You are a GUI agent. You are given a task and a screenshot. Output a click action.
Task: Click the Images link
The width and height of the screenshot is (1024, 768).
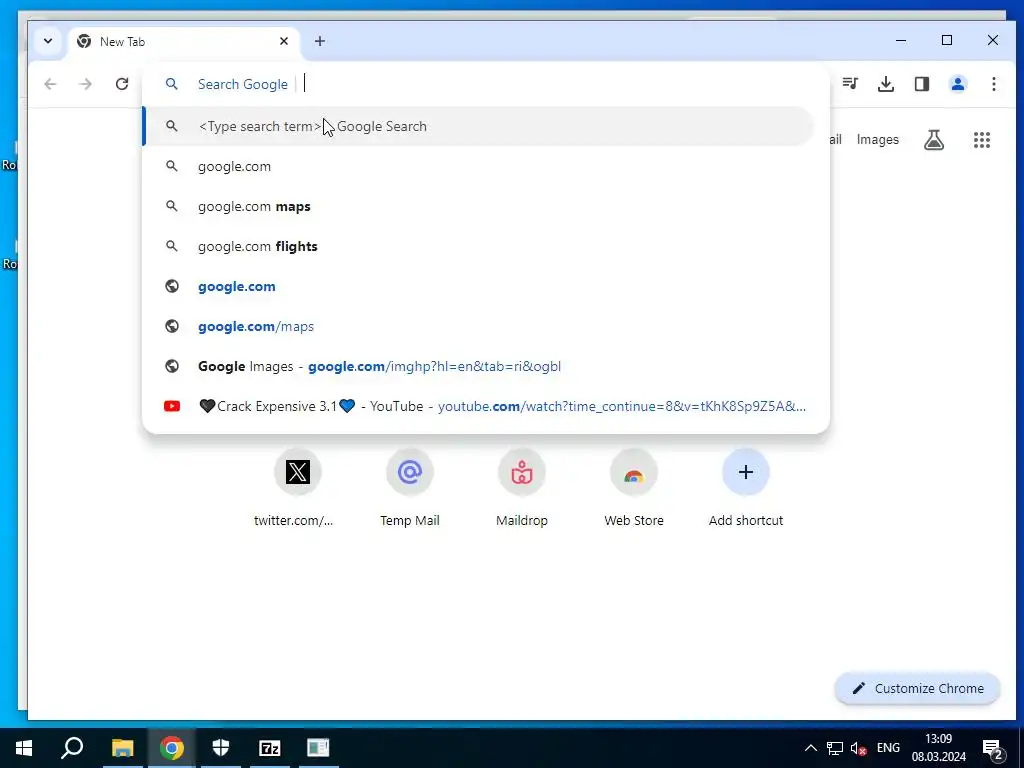(x=877, y=140)
